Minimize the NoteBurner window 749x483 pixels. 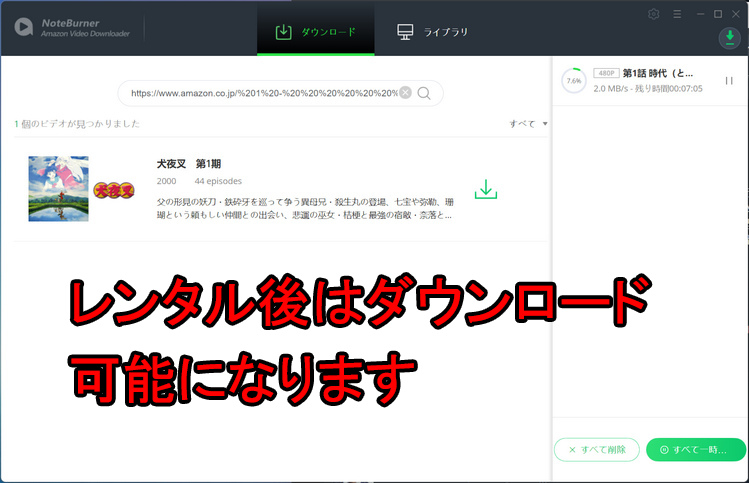click(700, 14)
